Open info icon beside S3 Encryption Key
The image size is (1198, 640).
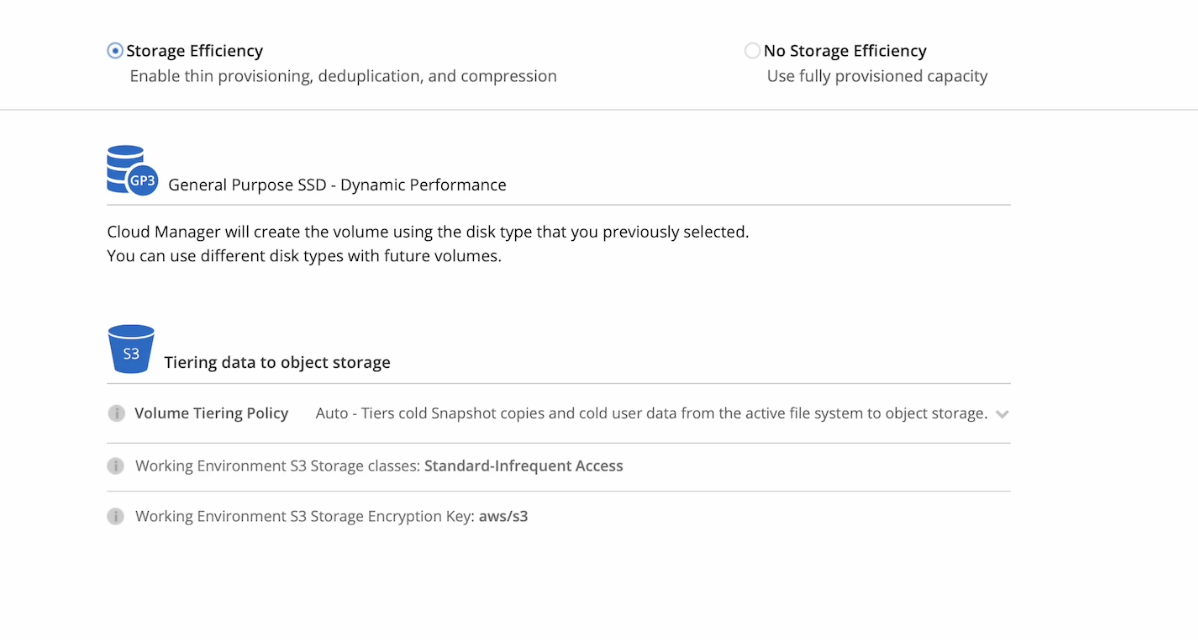(x=116, y=516)
